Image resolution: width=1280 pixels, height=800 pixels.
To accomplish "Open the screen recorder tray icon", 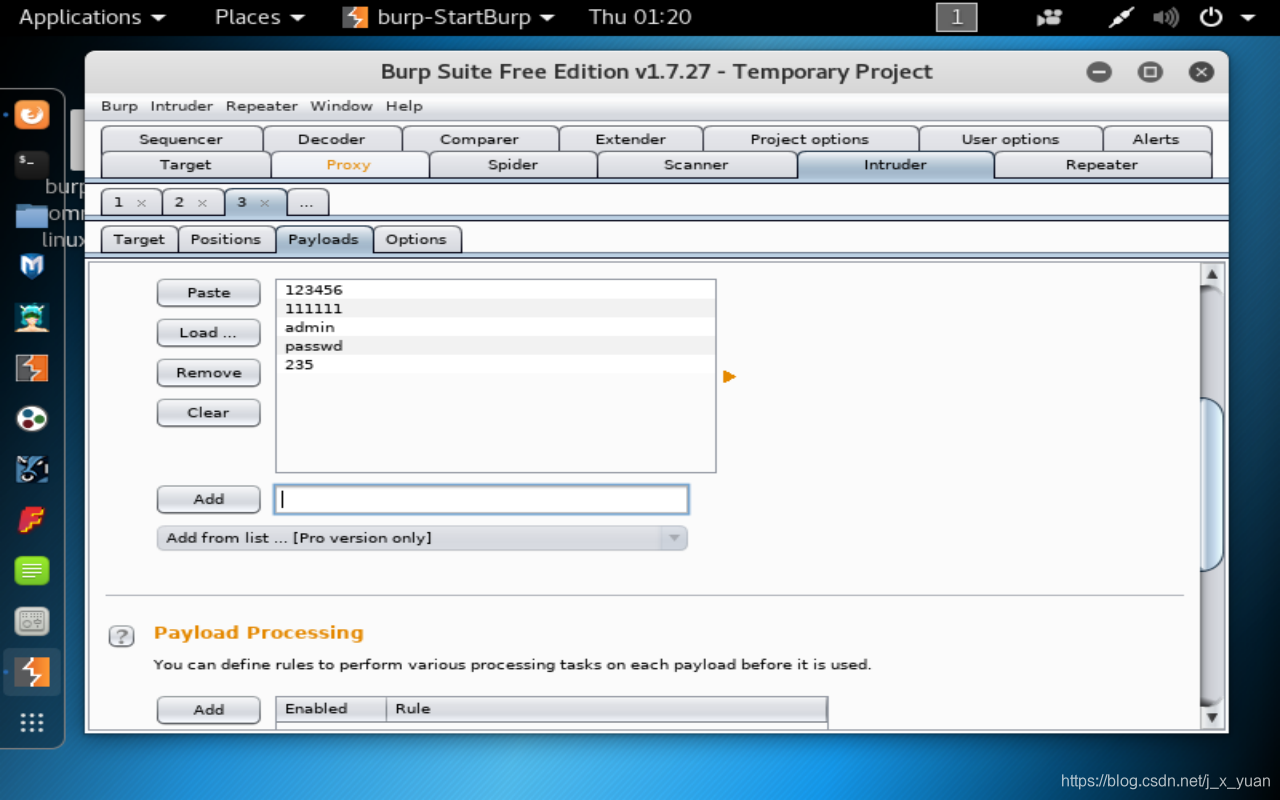I will coord(1049,17).
